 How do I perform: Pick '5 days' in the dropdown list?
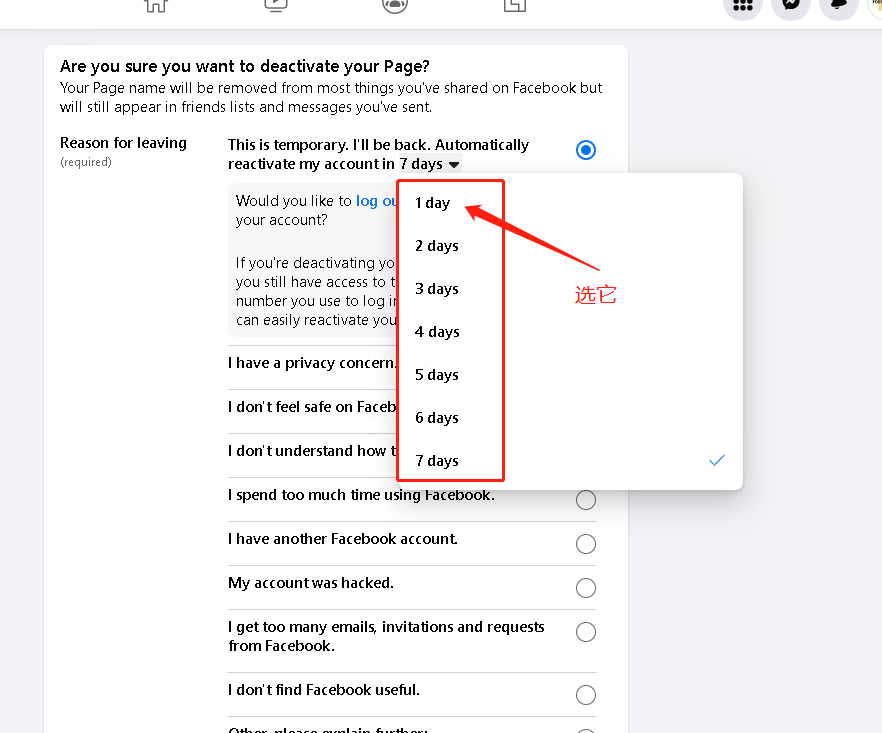tap(437, 375)
